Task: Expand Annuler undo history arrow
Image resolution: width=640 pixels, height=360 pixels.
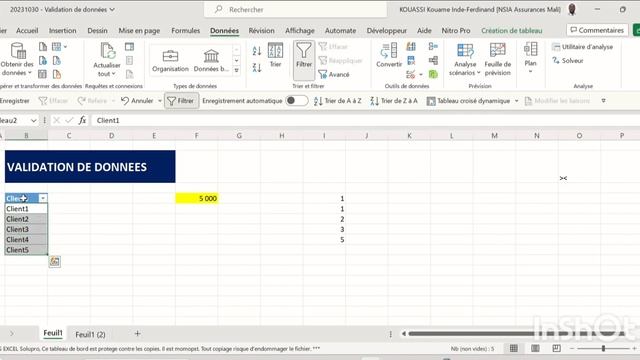Action: 160,100
